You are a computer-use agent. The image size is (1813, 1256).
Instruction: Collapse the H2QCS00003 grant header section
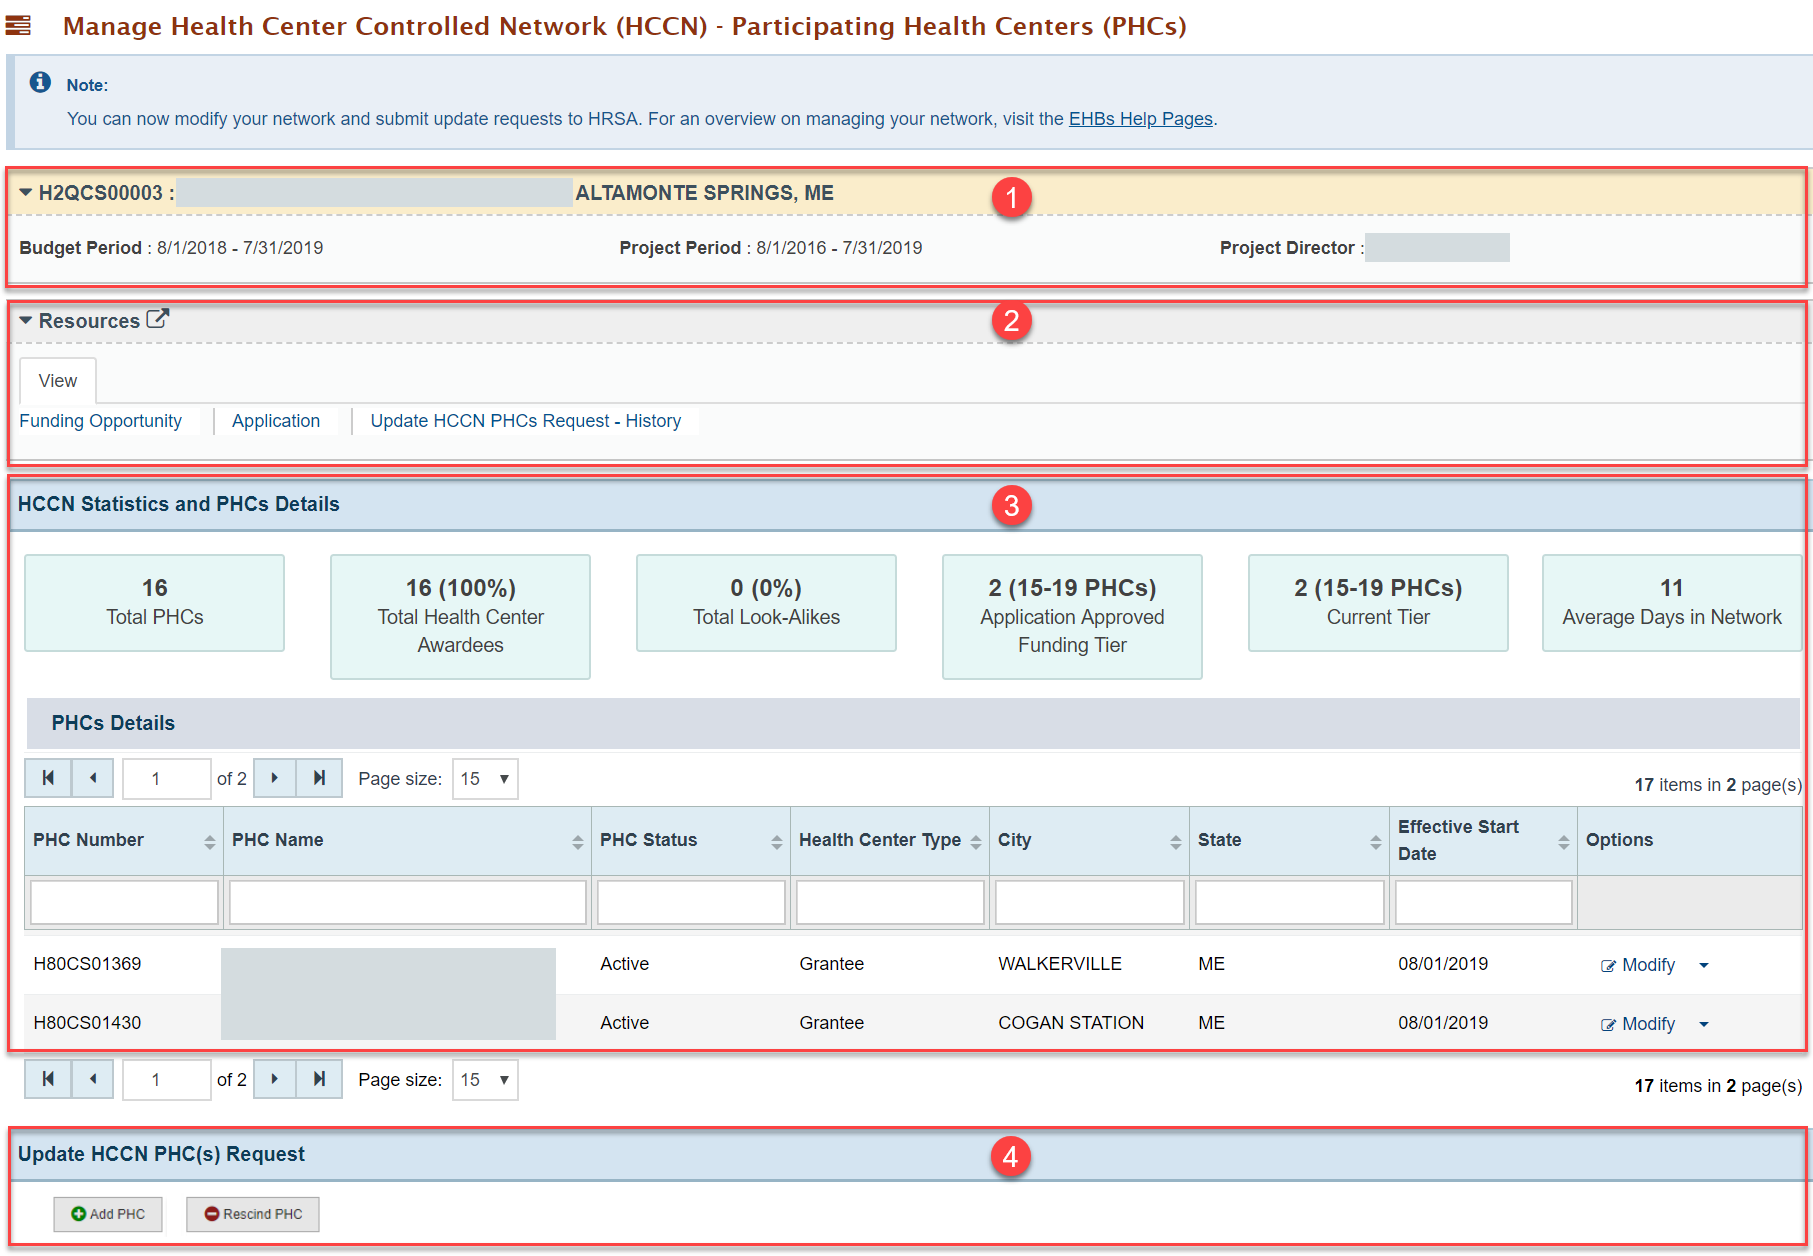pyautogui.click(x=26, y=192)
